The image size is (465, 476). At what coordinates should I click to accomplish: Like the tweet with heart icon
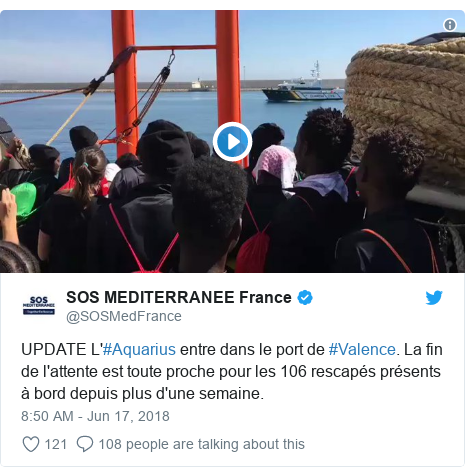pyautogui.click(x=31, y=444)
